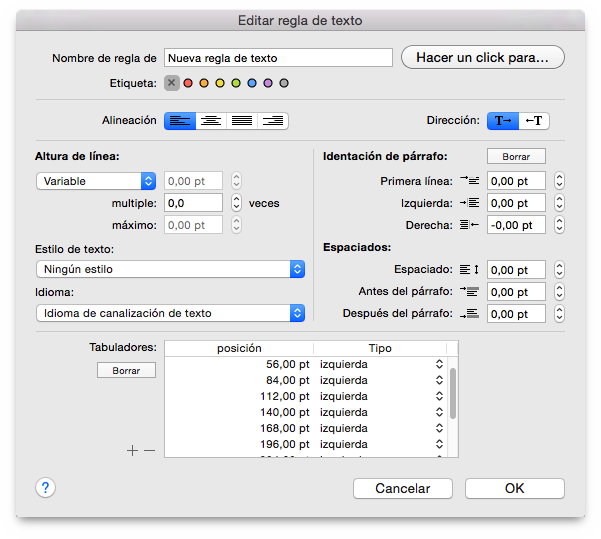The height and width of the screenshot is (539, 601).
Task: Click the Espaciado value field
Action: (516, 270)
